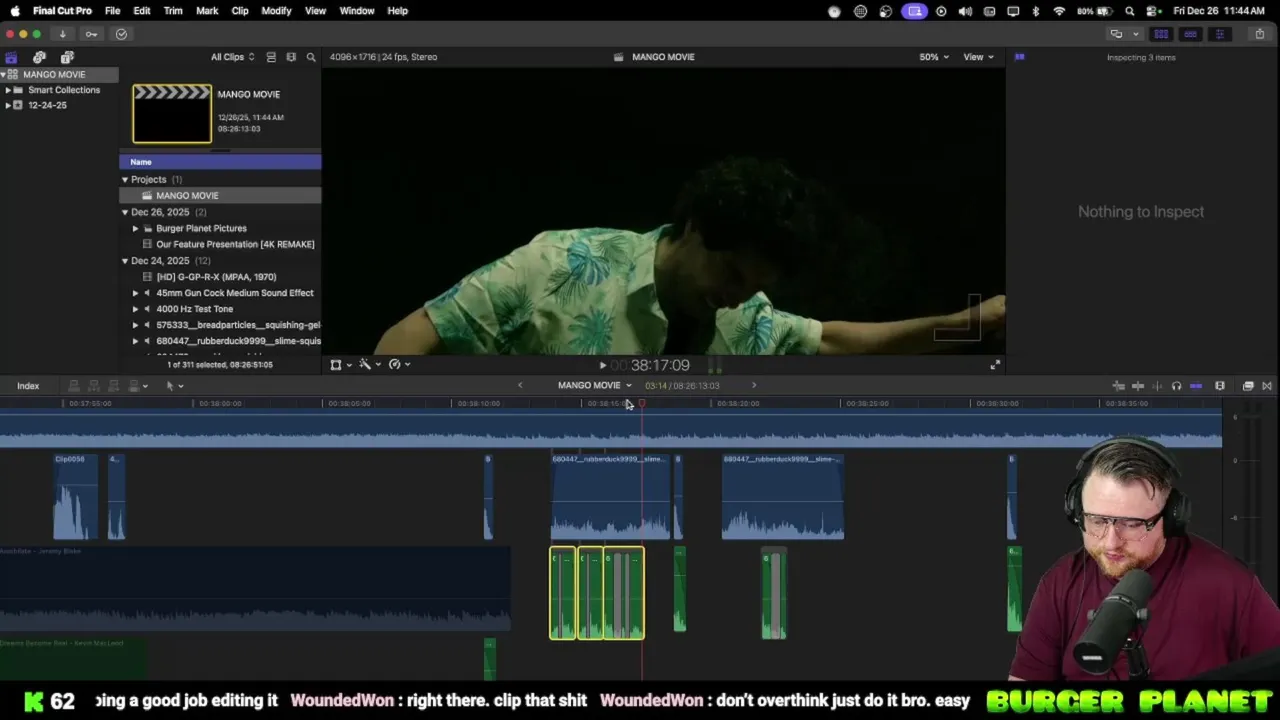Open the timeline Index panel
The image size is (1280, 720).
(x=28, y=386)
